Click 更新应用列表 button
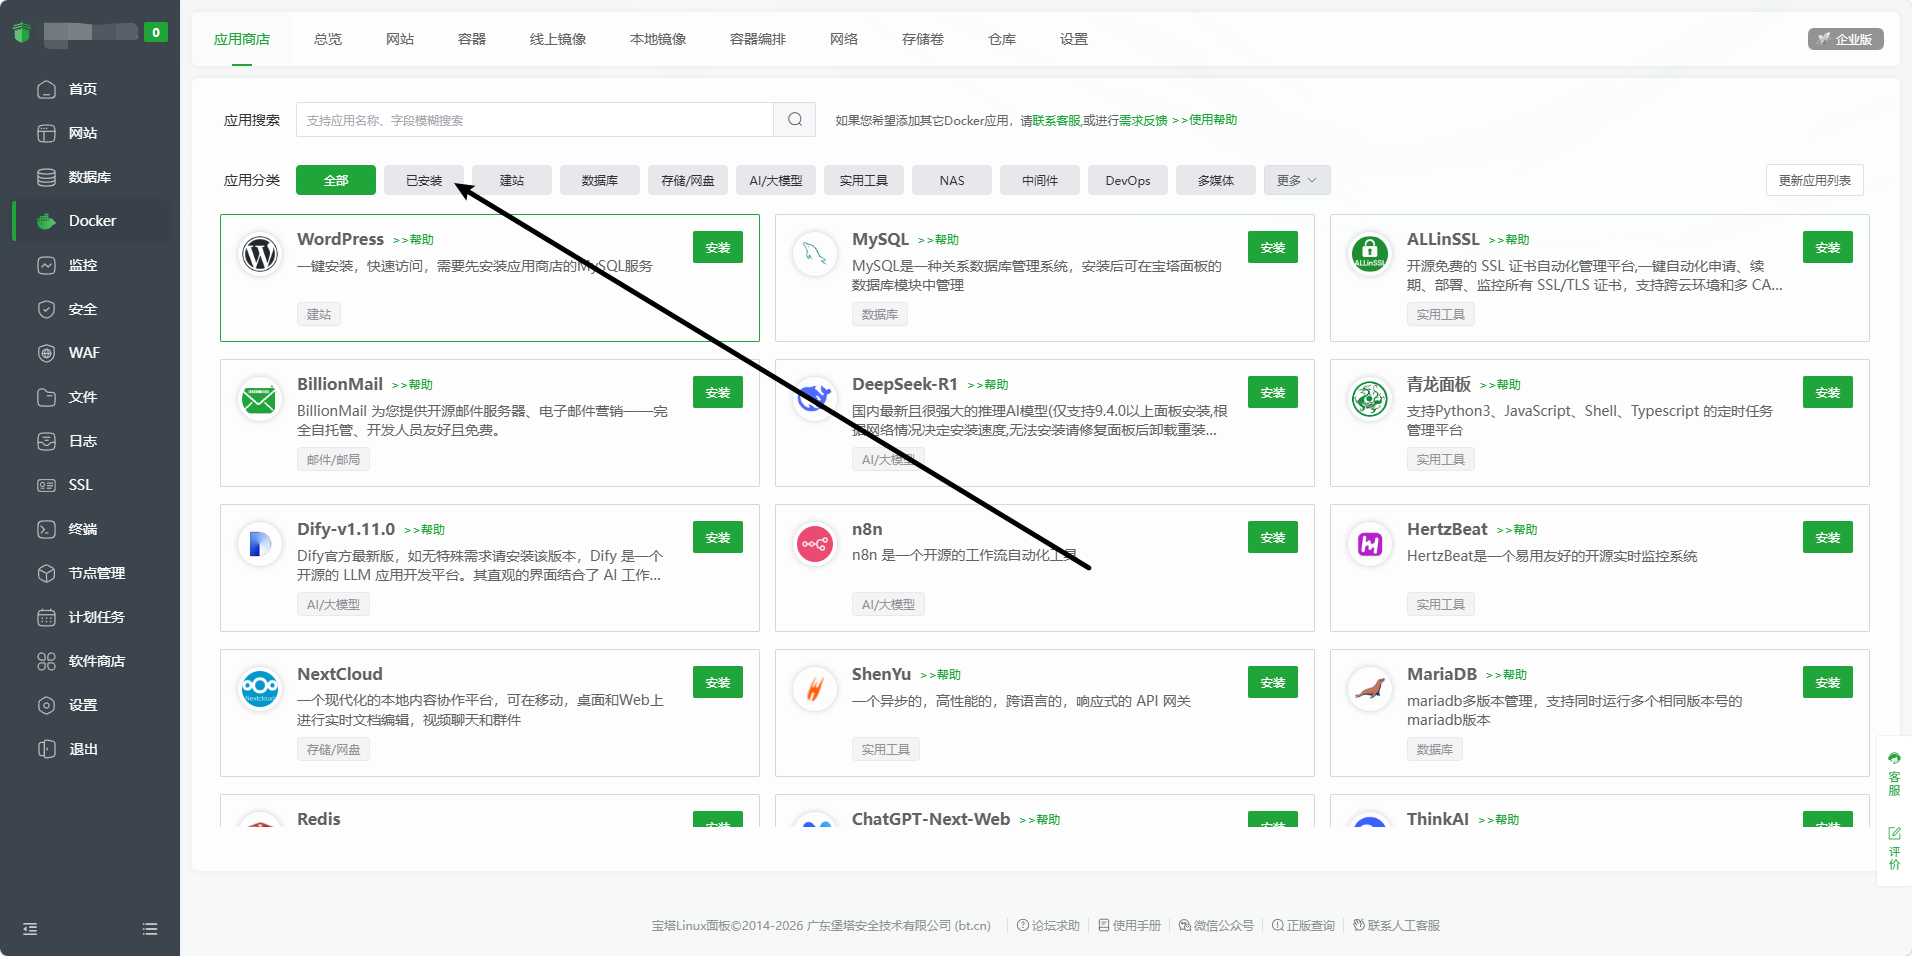The width and height of the screenshot is (1912, 956). tap(1815, 180)
